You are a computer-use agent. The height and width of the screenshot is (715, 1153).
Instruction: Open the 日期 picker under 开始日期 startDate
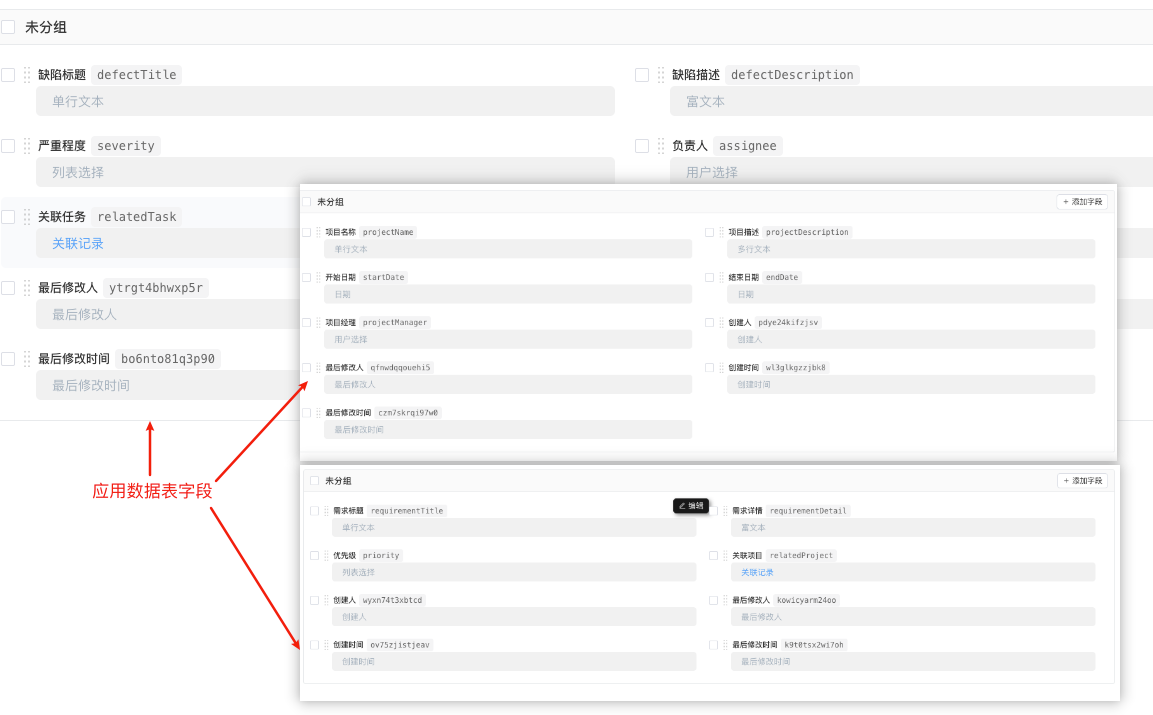[x=507, y=294]
